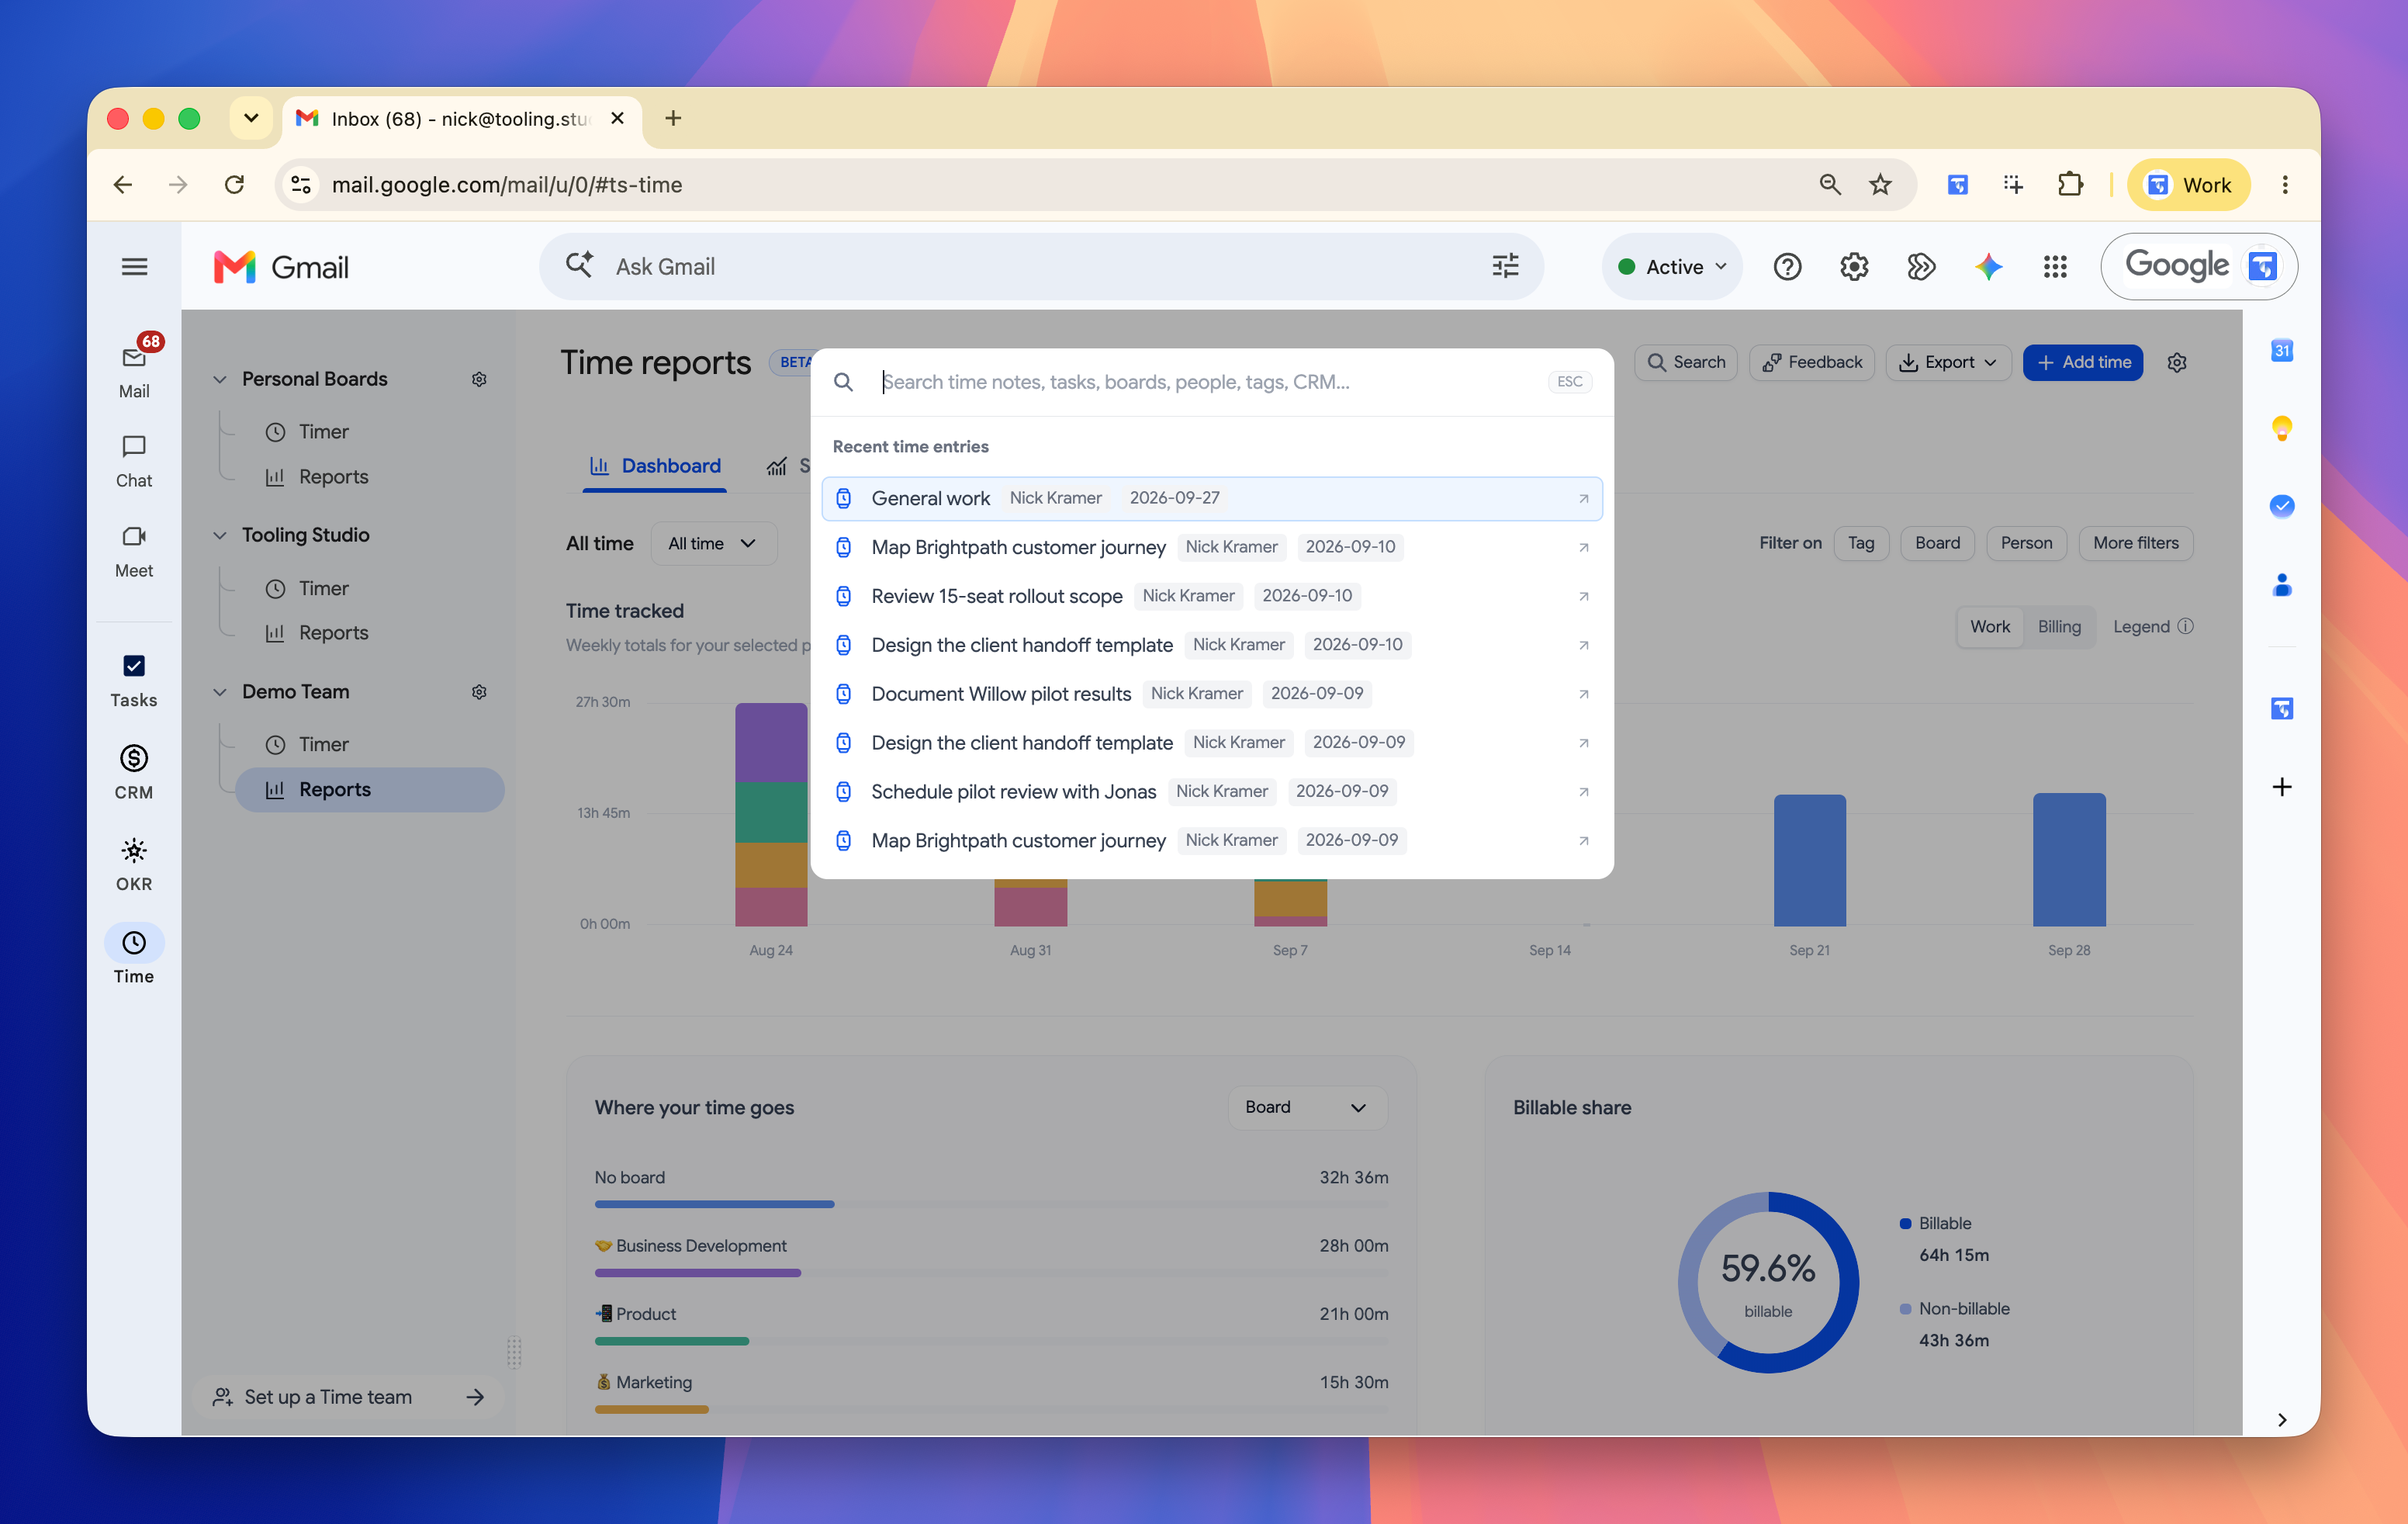The image size is (2408, 1524).
Task: Open More filters
Action: (2135, 543)
